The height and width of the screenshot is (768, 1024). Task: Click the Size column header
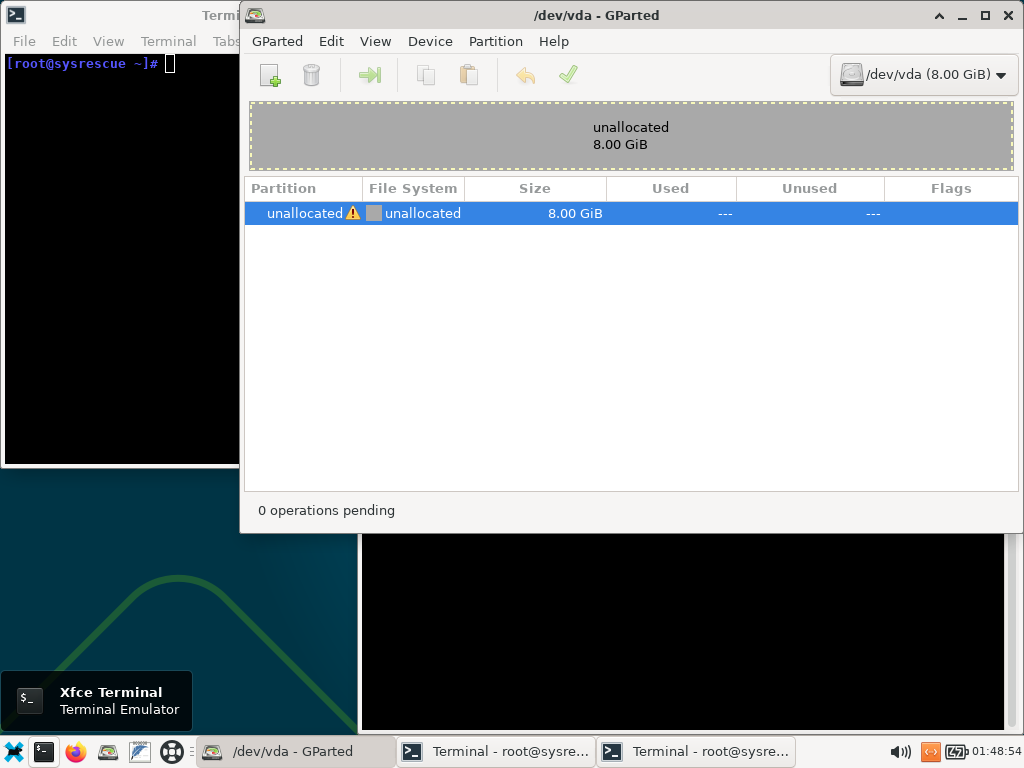[x=536, y=189]
